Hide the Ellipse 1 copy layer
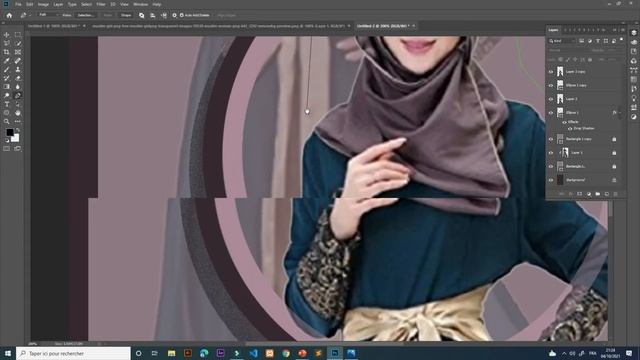The image size is (640, 360). coord(551,85)
